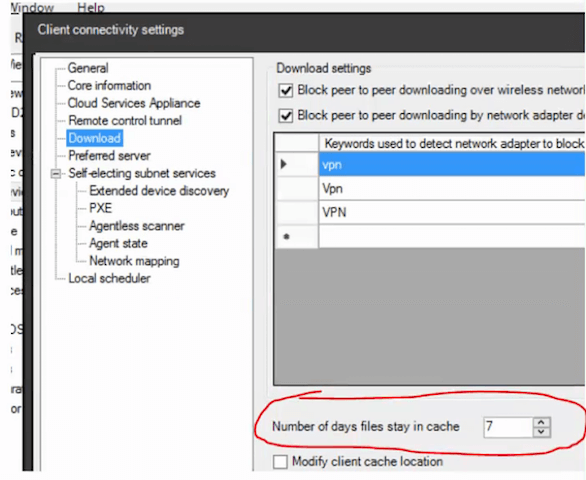Click the empty new keyword cell
586x480 pixels.
[452, 236]
